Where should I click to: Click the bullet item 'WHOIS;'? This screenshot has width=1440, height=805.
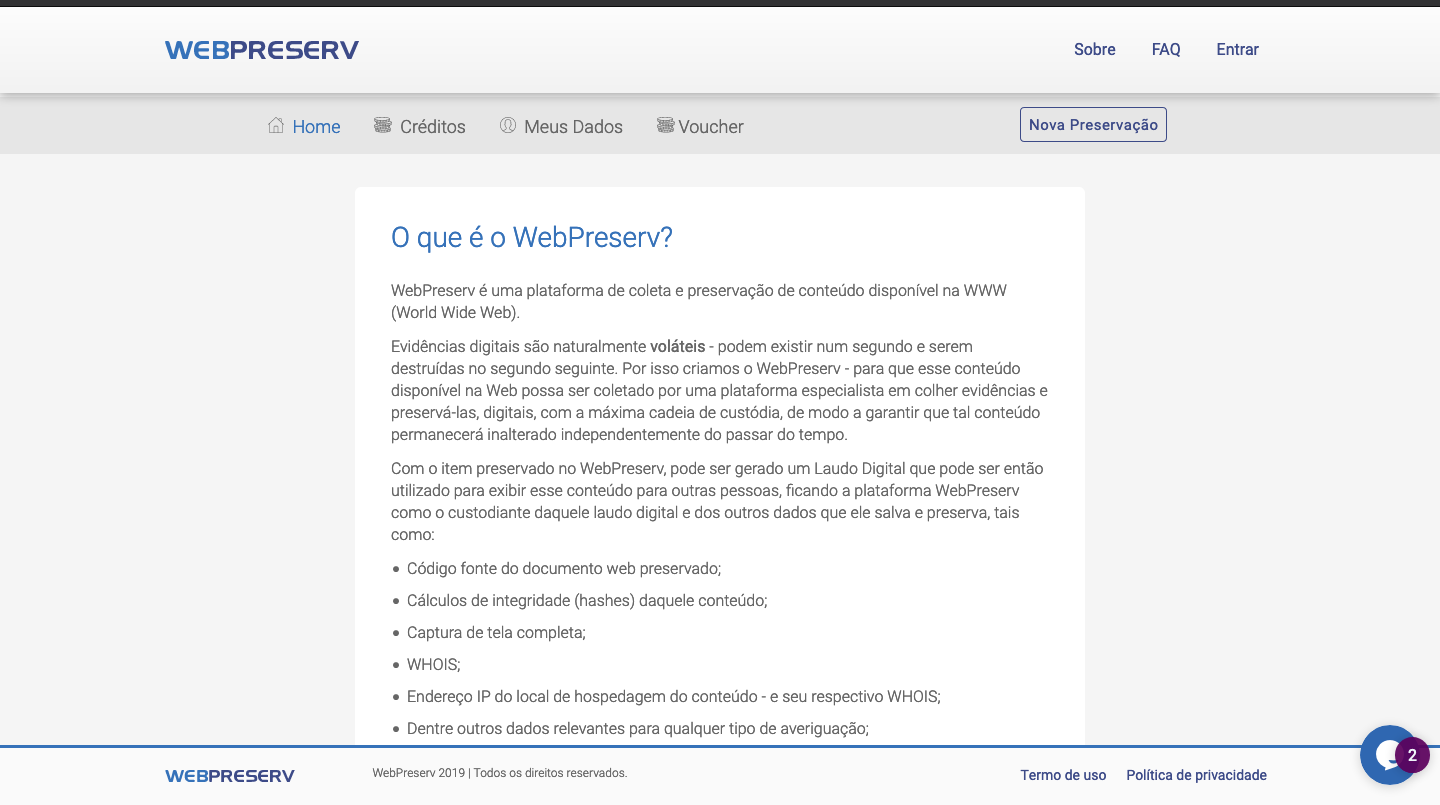434,665
